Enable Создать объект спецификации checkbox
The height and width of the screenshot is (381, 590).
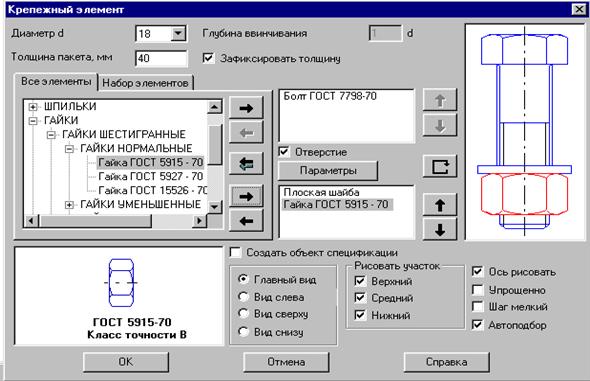pyautogui.click(x=235, y=252)
